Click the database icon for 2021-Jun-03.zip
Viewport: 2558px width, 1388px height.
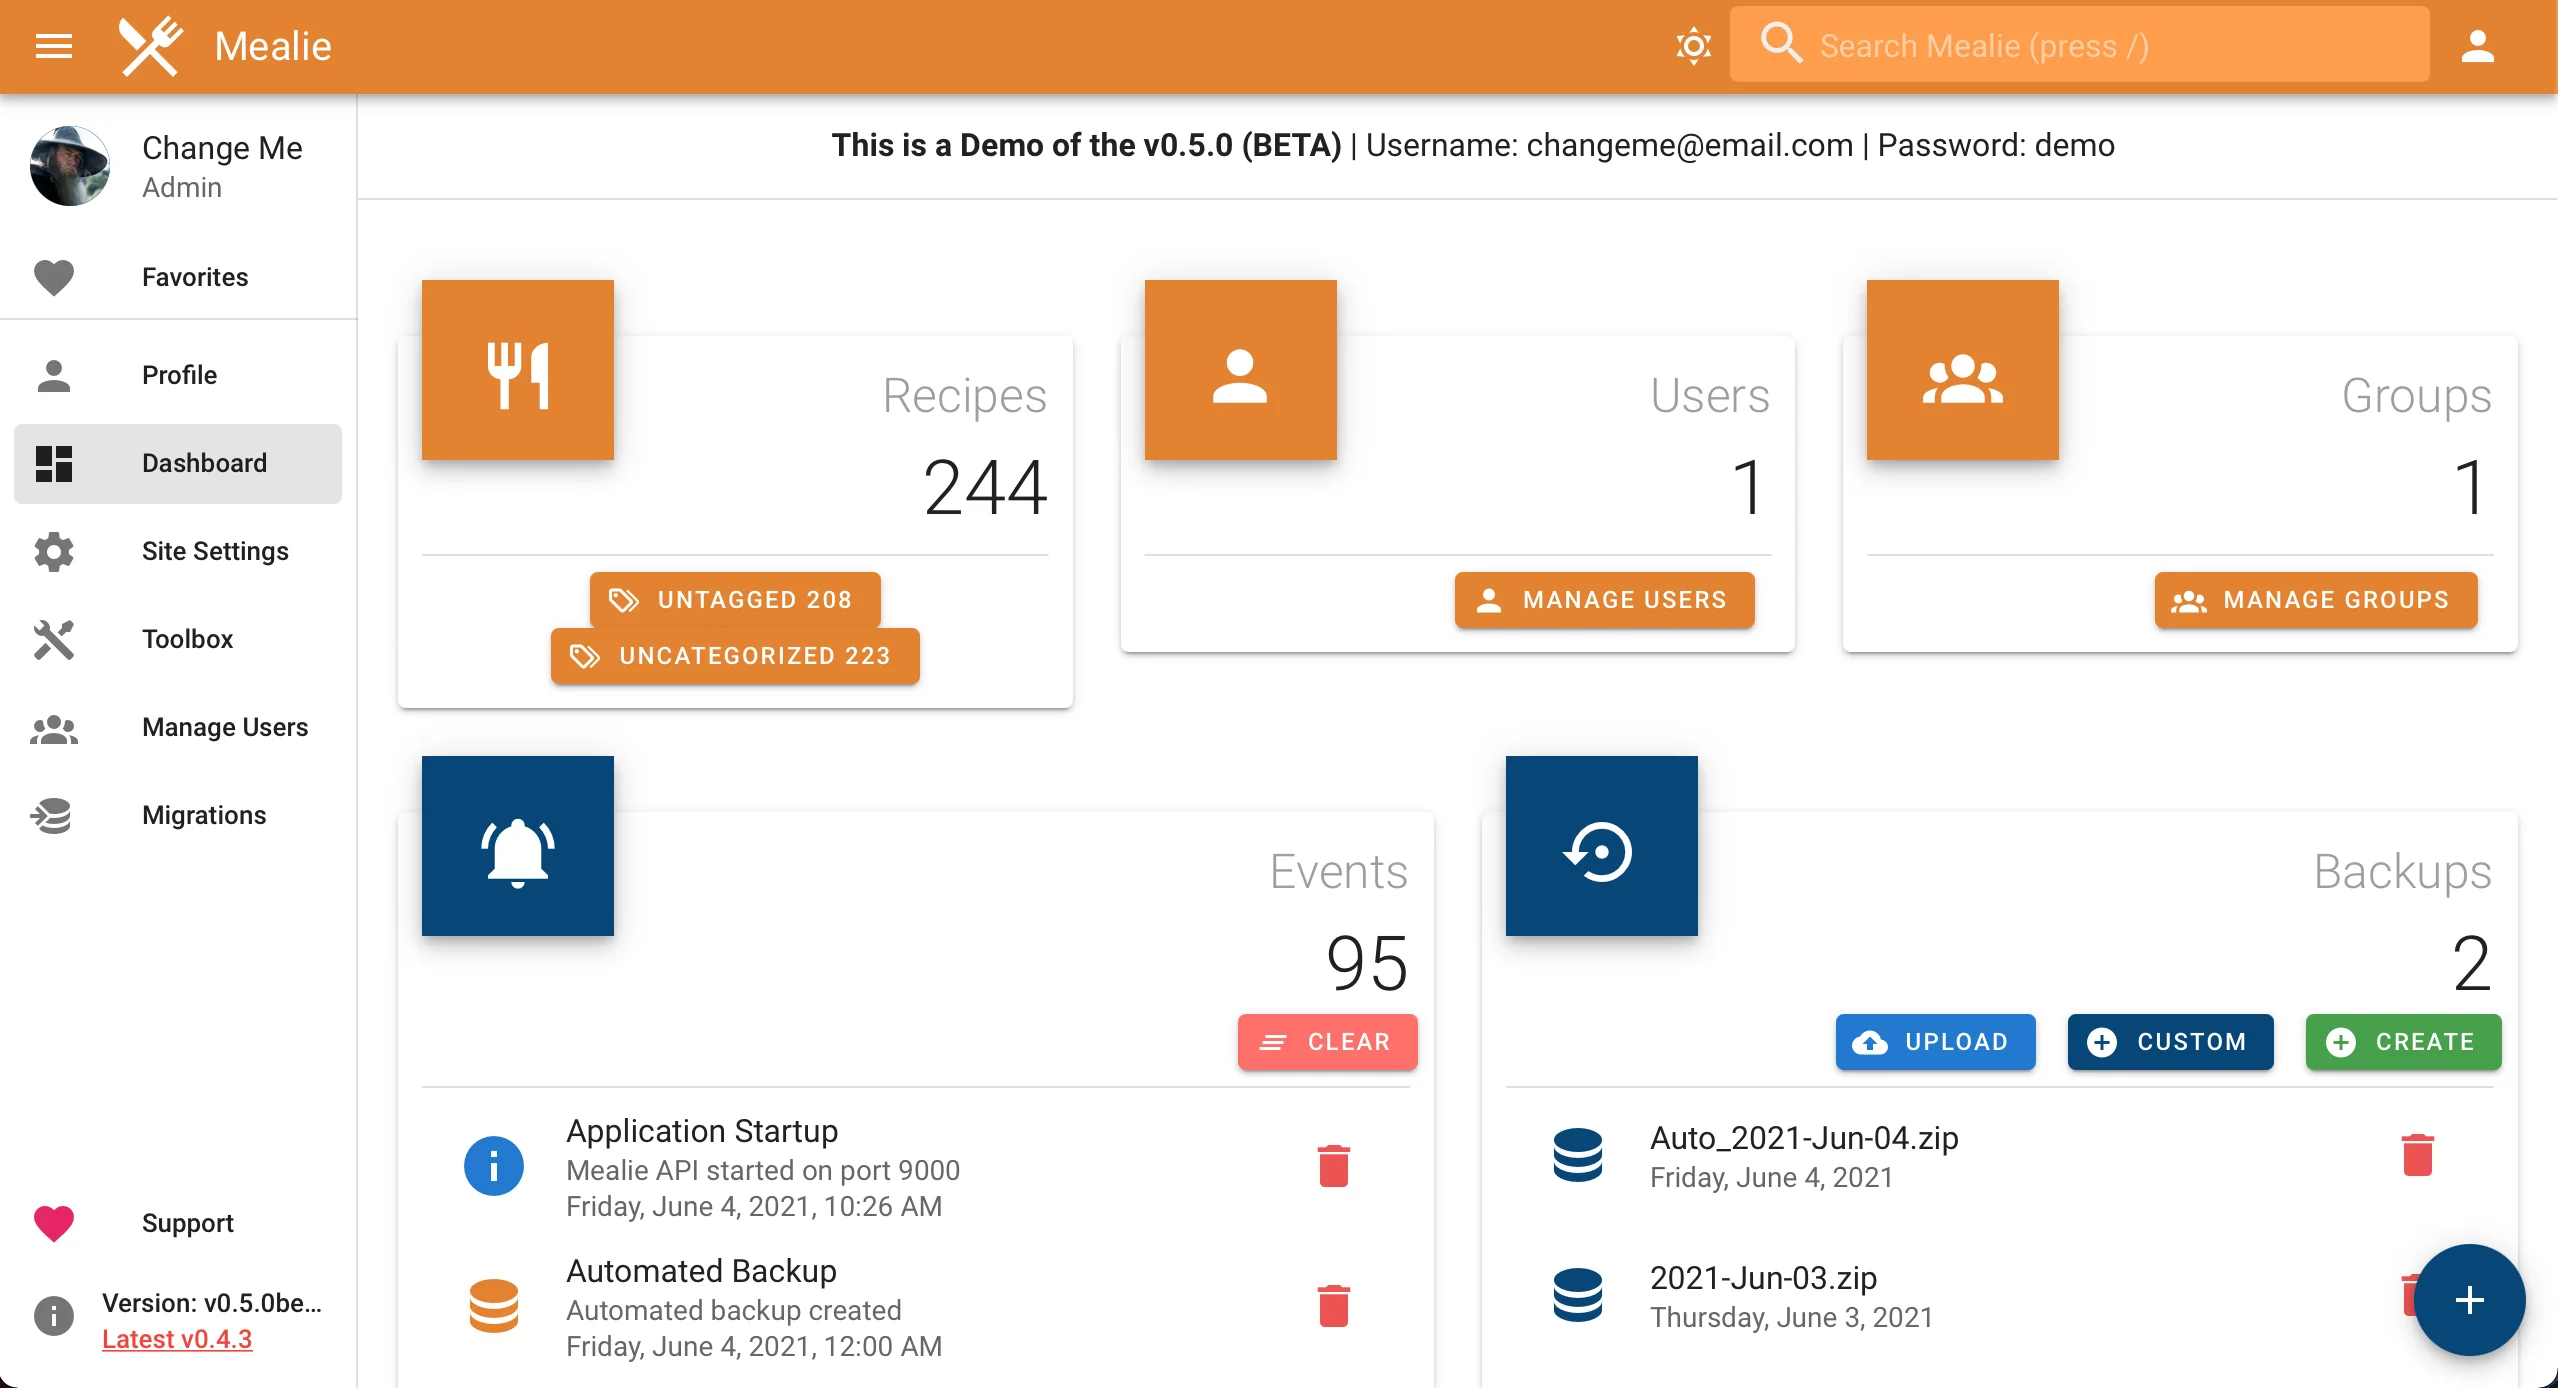tap(1578, 1295)
